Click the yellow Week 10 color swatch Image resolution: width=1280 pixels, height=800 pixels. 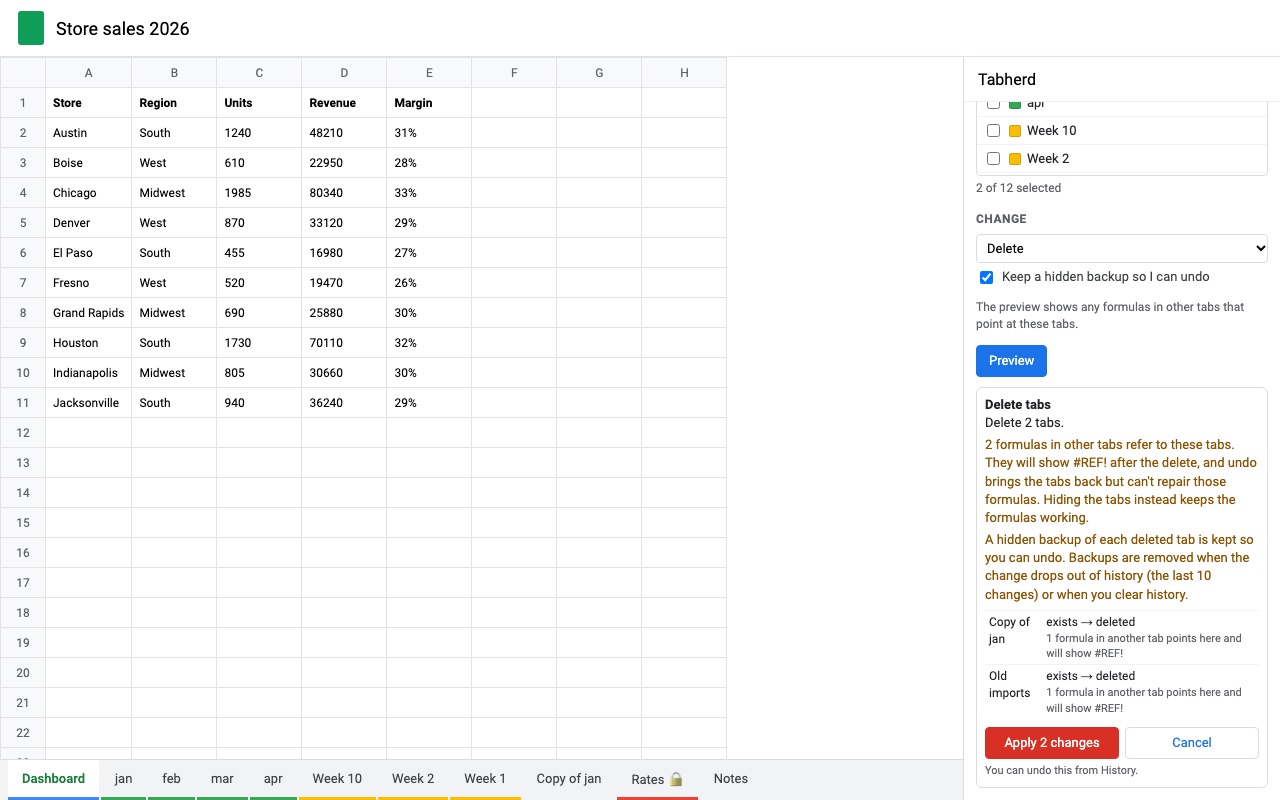coord(1015,131)
